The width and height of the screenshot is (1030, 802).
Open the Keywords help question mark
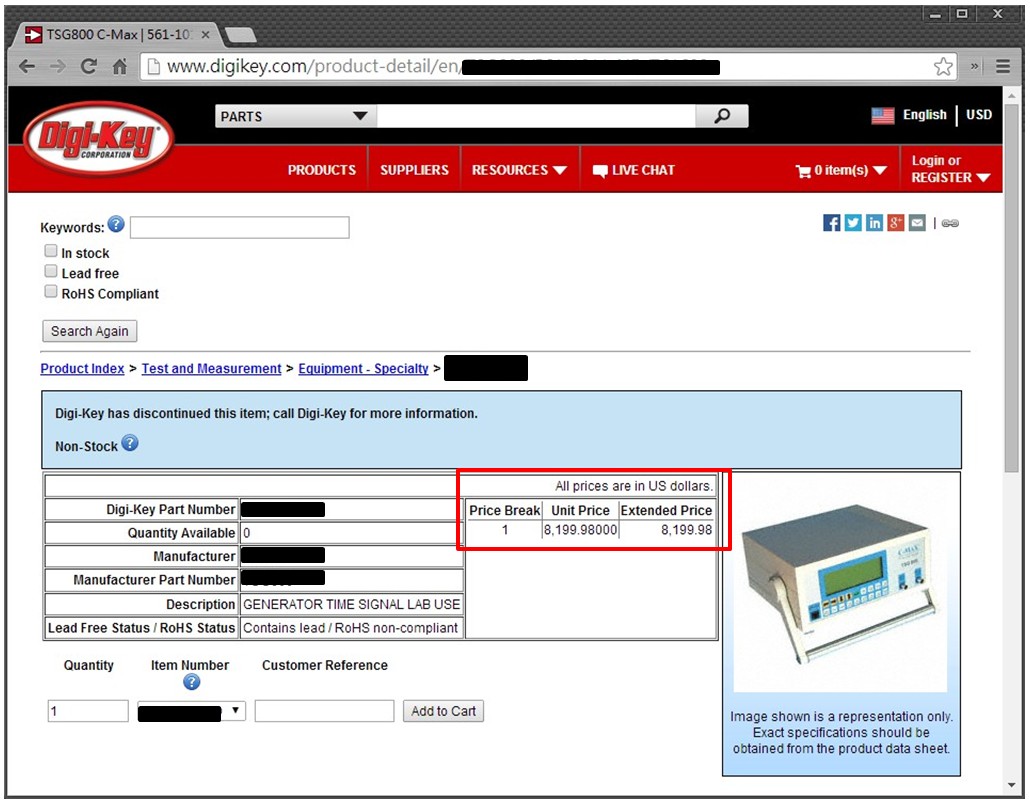(x=116, y=224)
